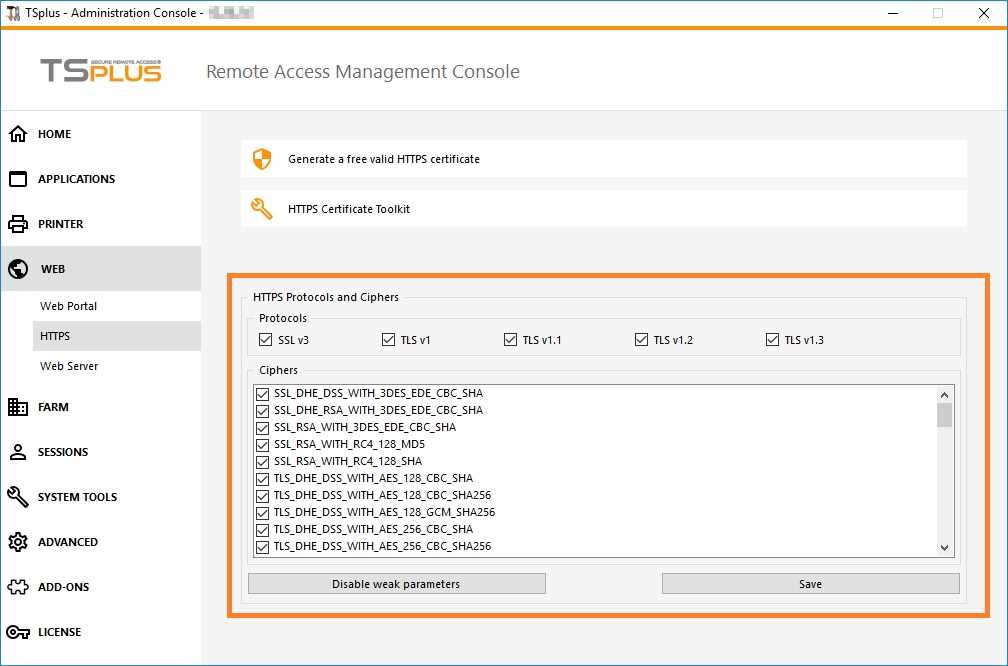Screen dimensions: 1008x666
Task: Open the HTTPS Certificate Toolkit
Action: [x=347, y=209]
